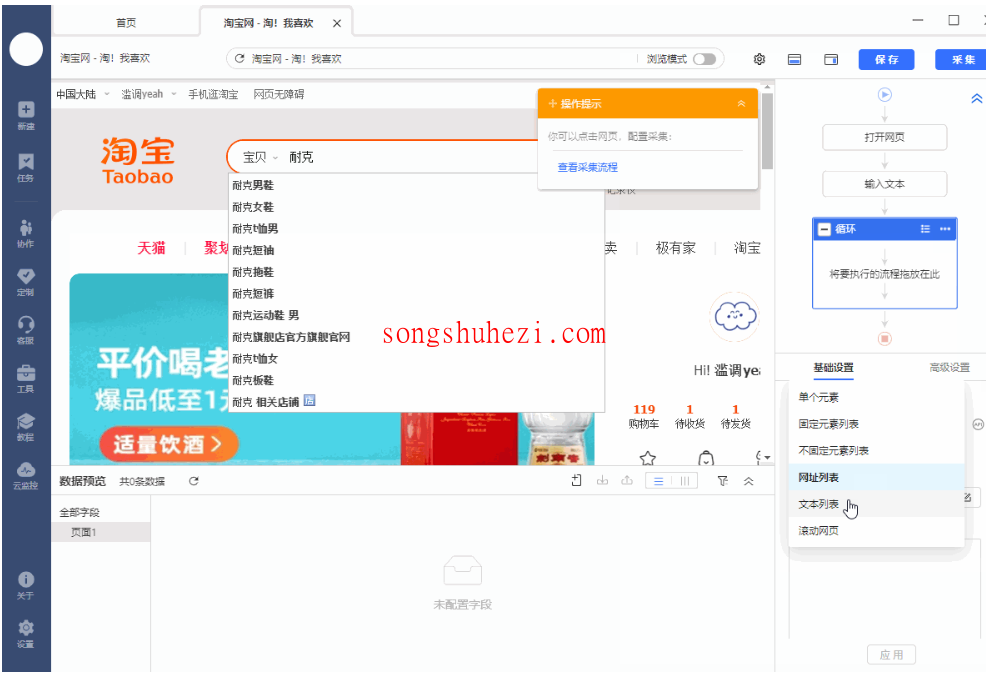Open the 教程 (tutorial) graduation cap icon

[26, 427]
